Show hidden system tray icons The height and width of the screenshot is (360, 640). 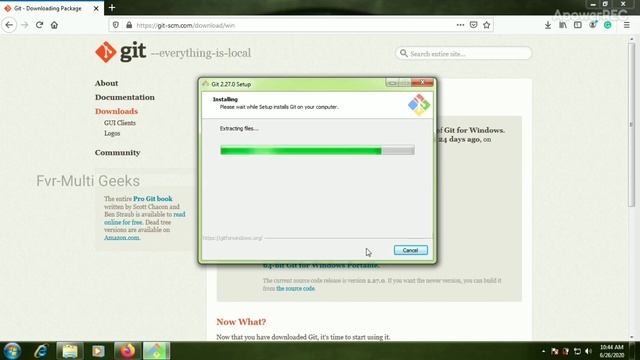click(543, 351)
